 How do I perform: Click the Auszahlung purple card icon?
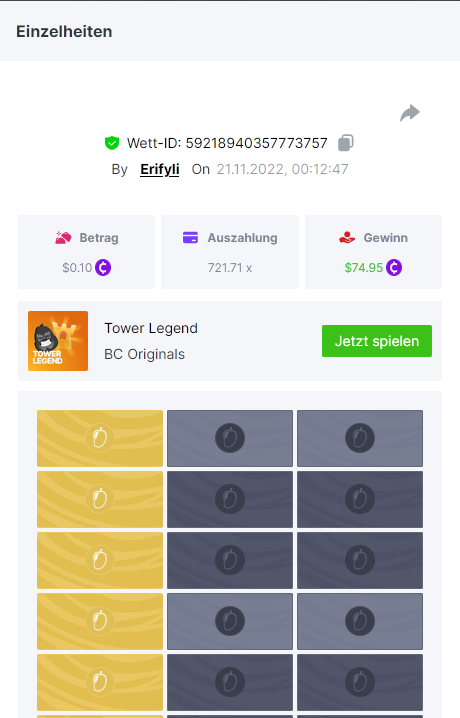(190, 238)
